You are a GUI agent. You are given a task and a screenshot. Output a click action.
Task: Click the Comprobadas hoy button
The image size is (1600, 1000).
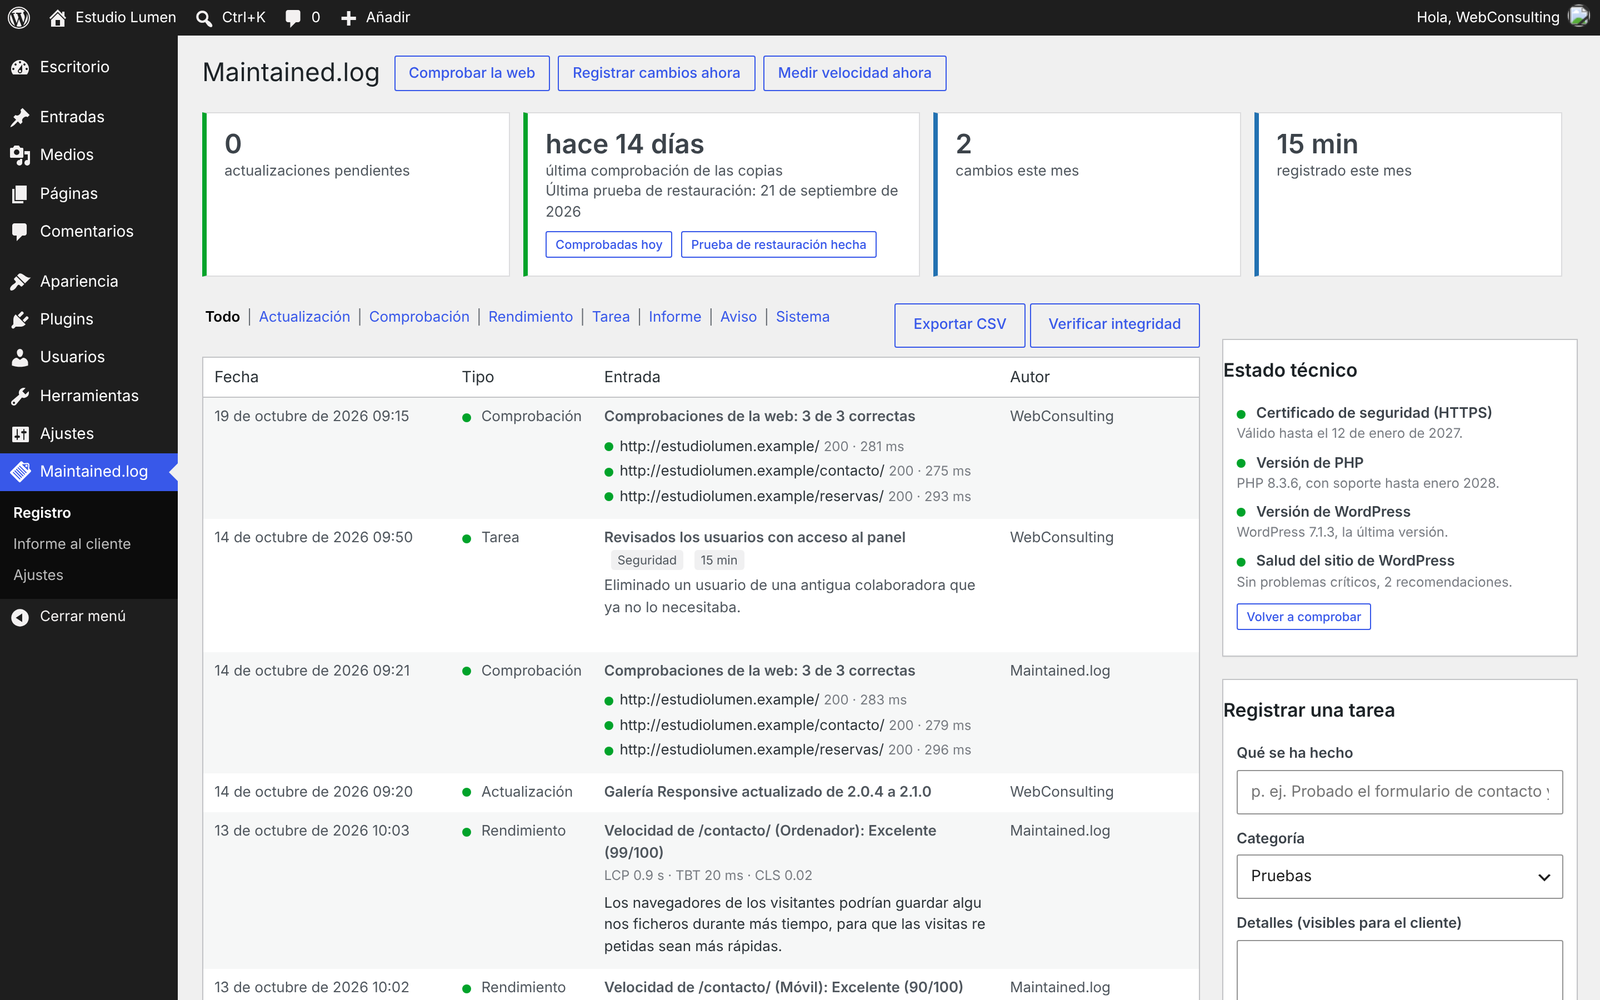click(609, 245)
